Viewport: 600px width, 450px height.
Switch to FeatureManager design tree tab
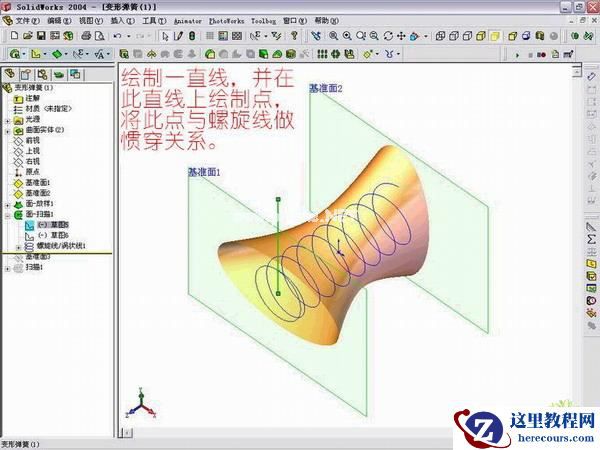10,73
